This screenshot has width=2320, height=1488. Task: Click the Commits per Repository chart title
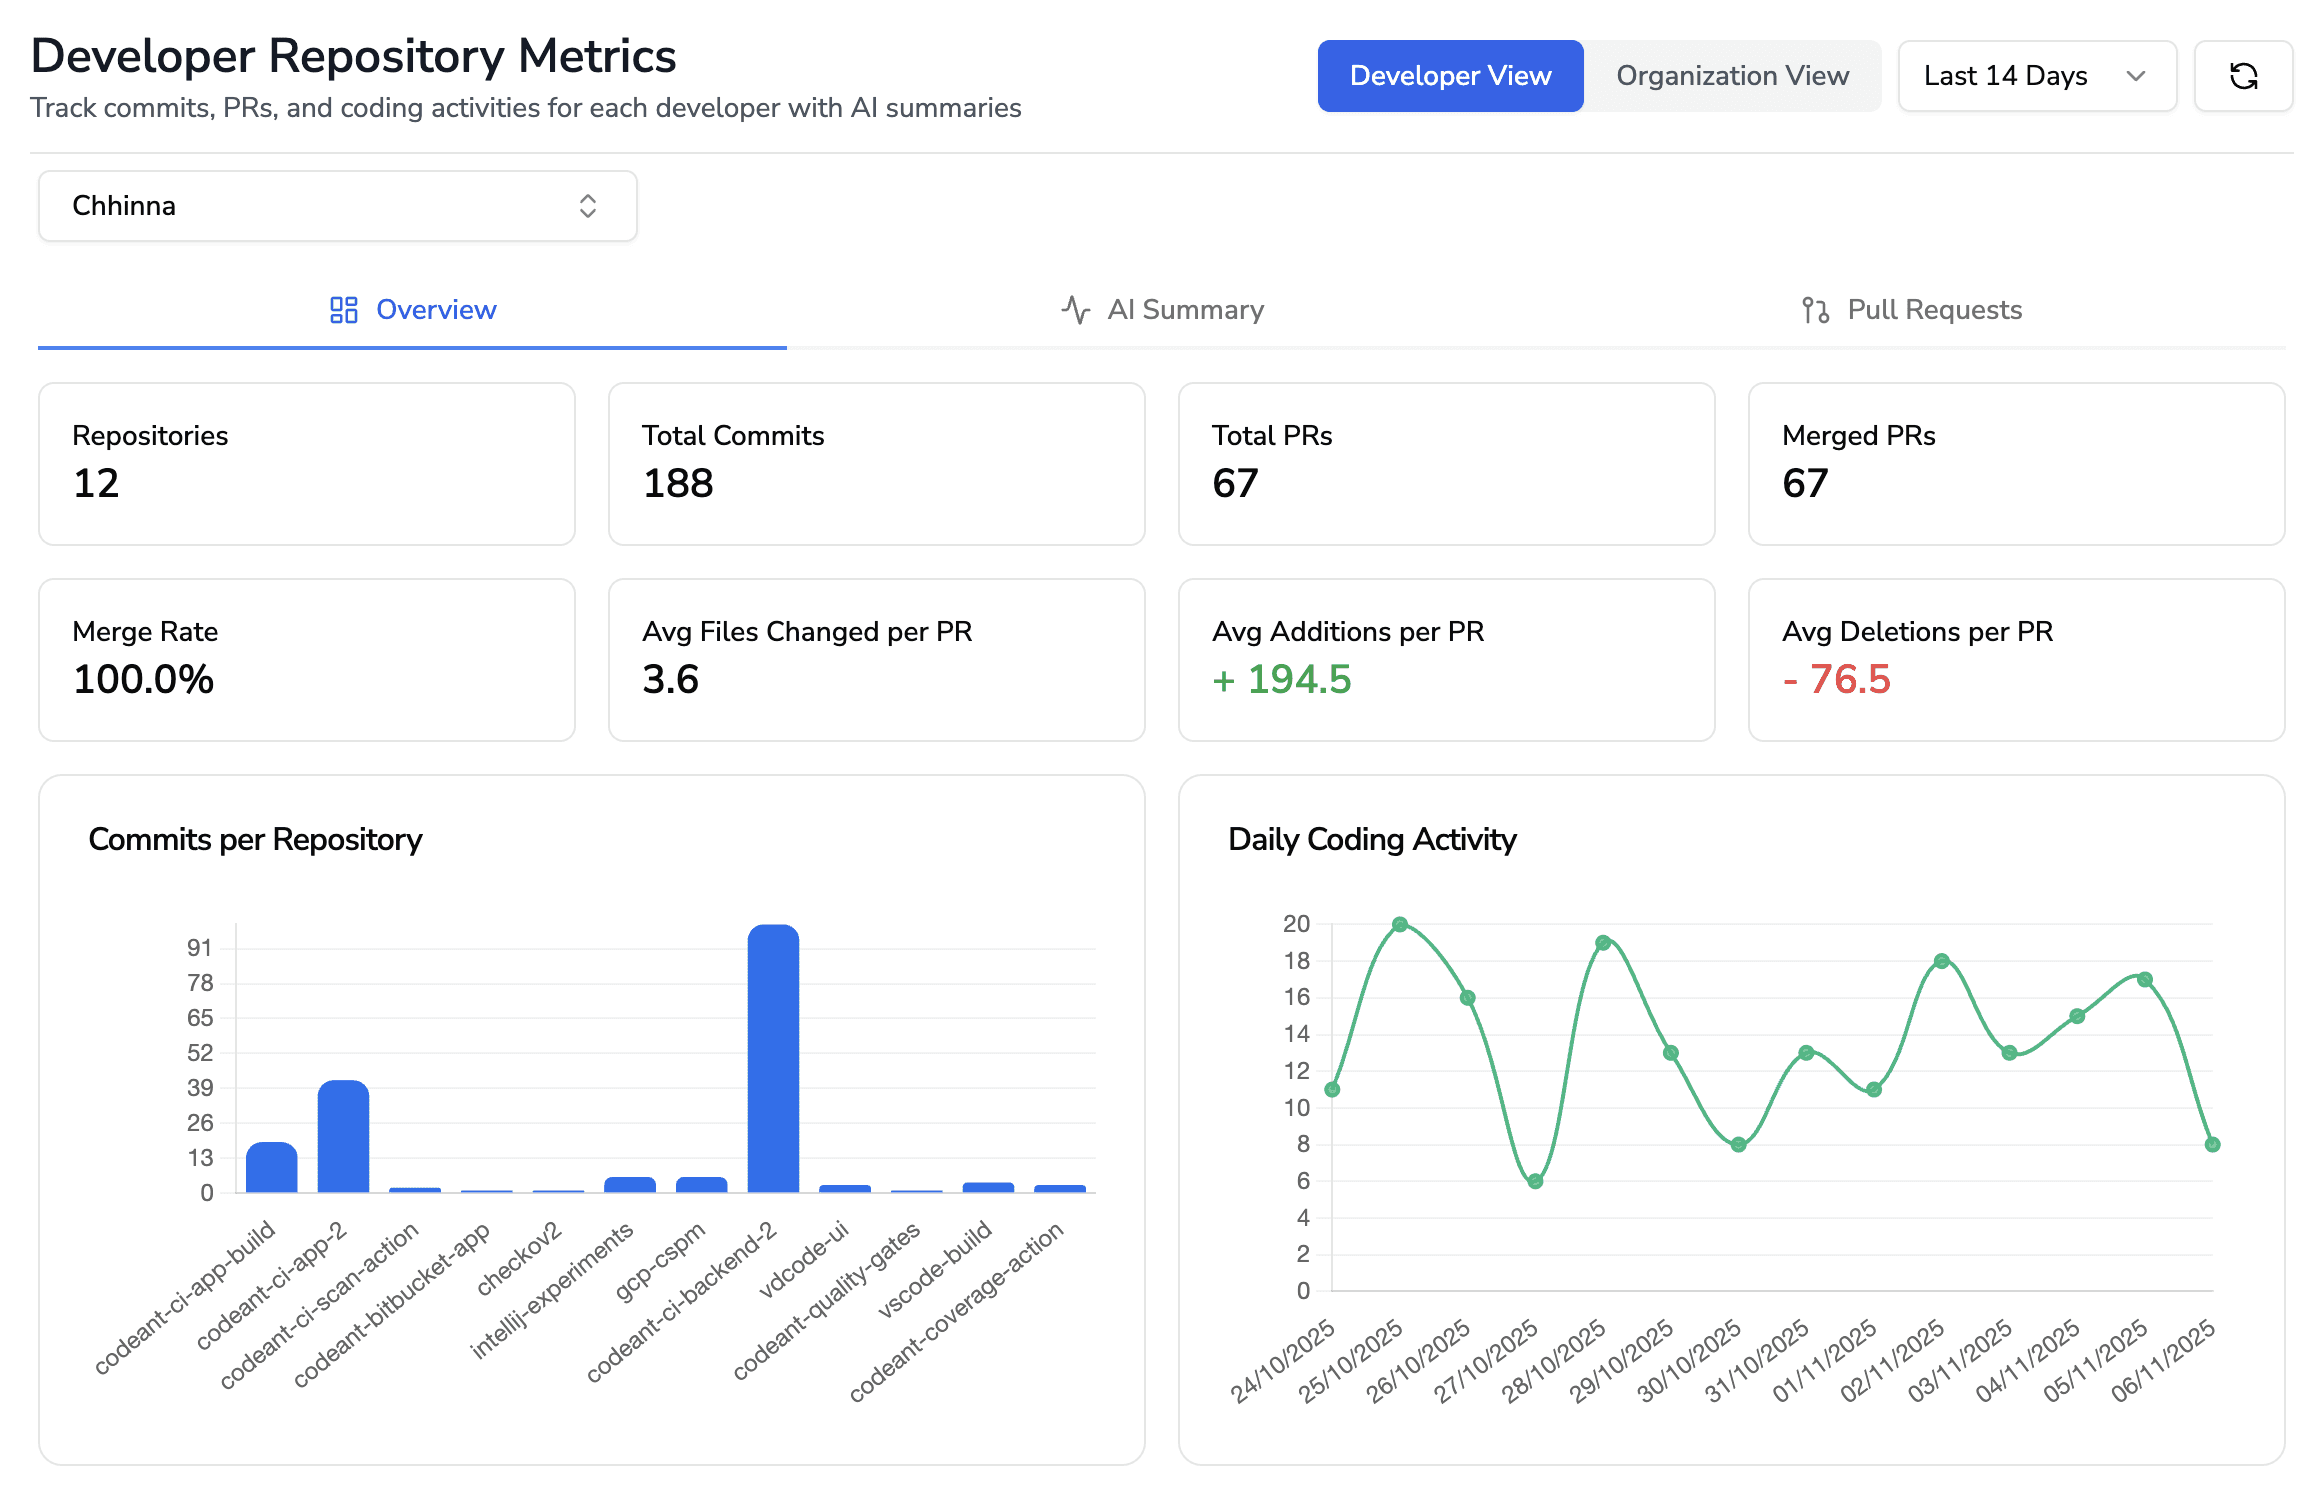pos(255,840)
